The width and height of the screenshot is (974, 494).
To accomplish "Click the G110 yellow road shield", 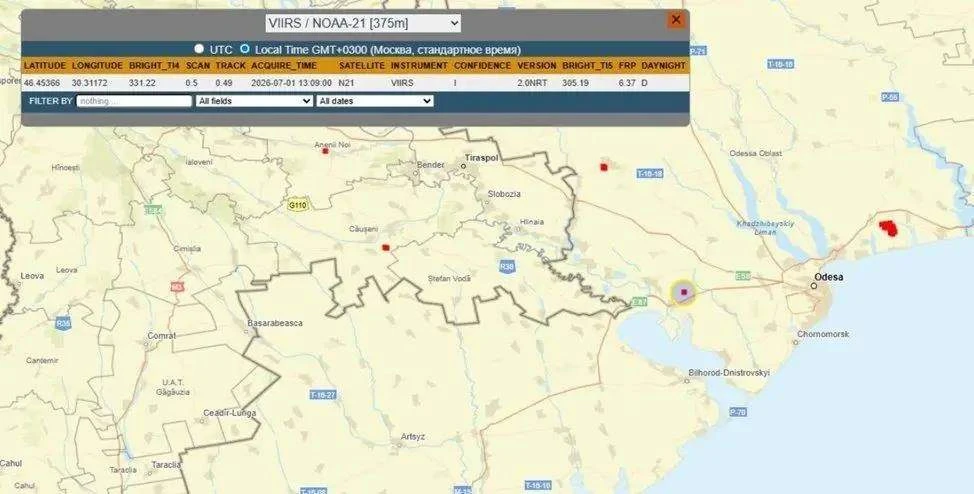I will click(299, 205).
